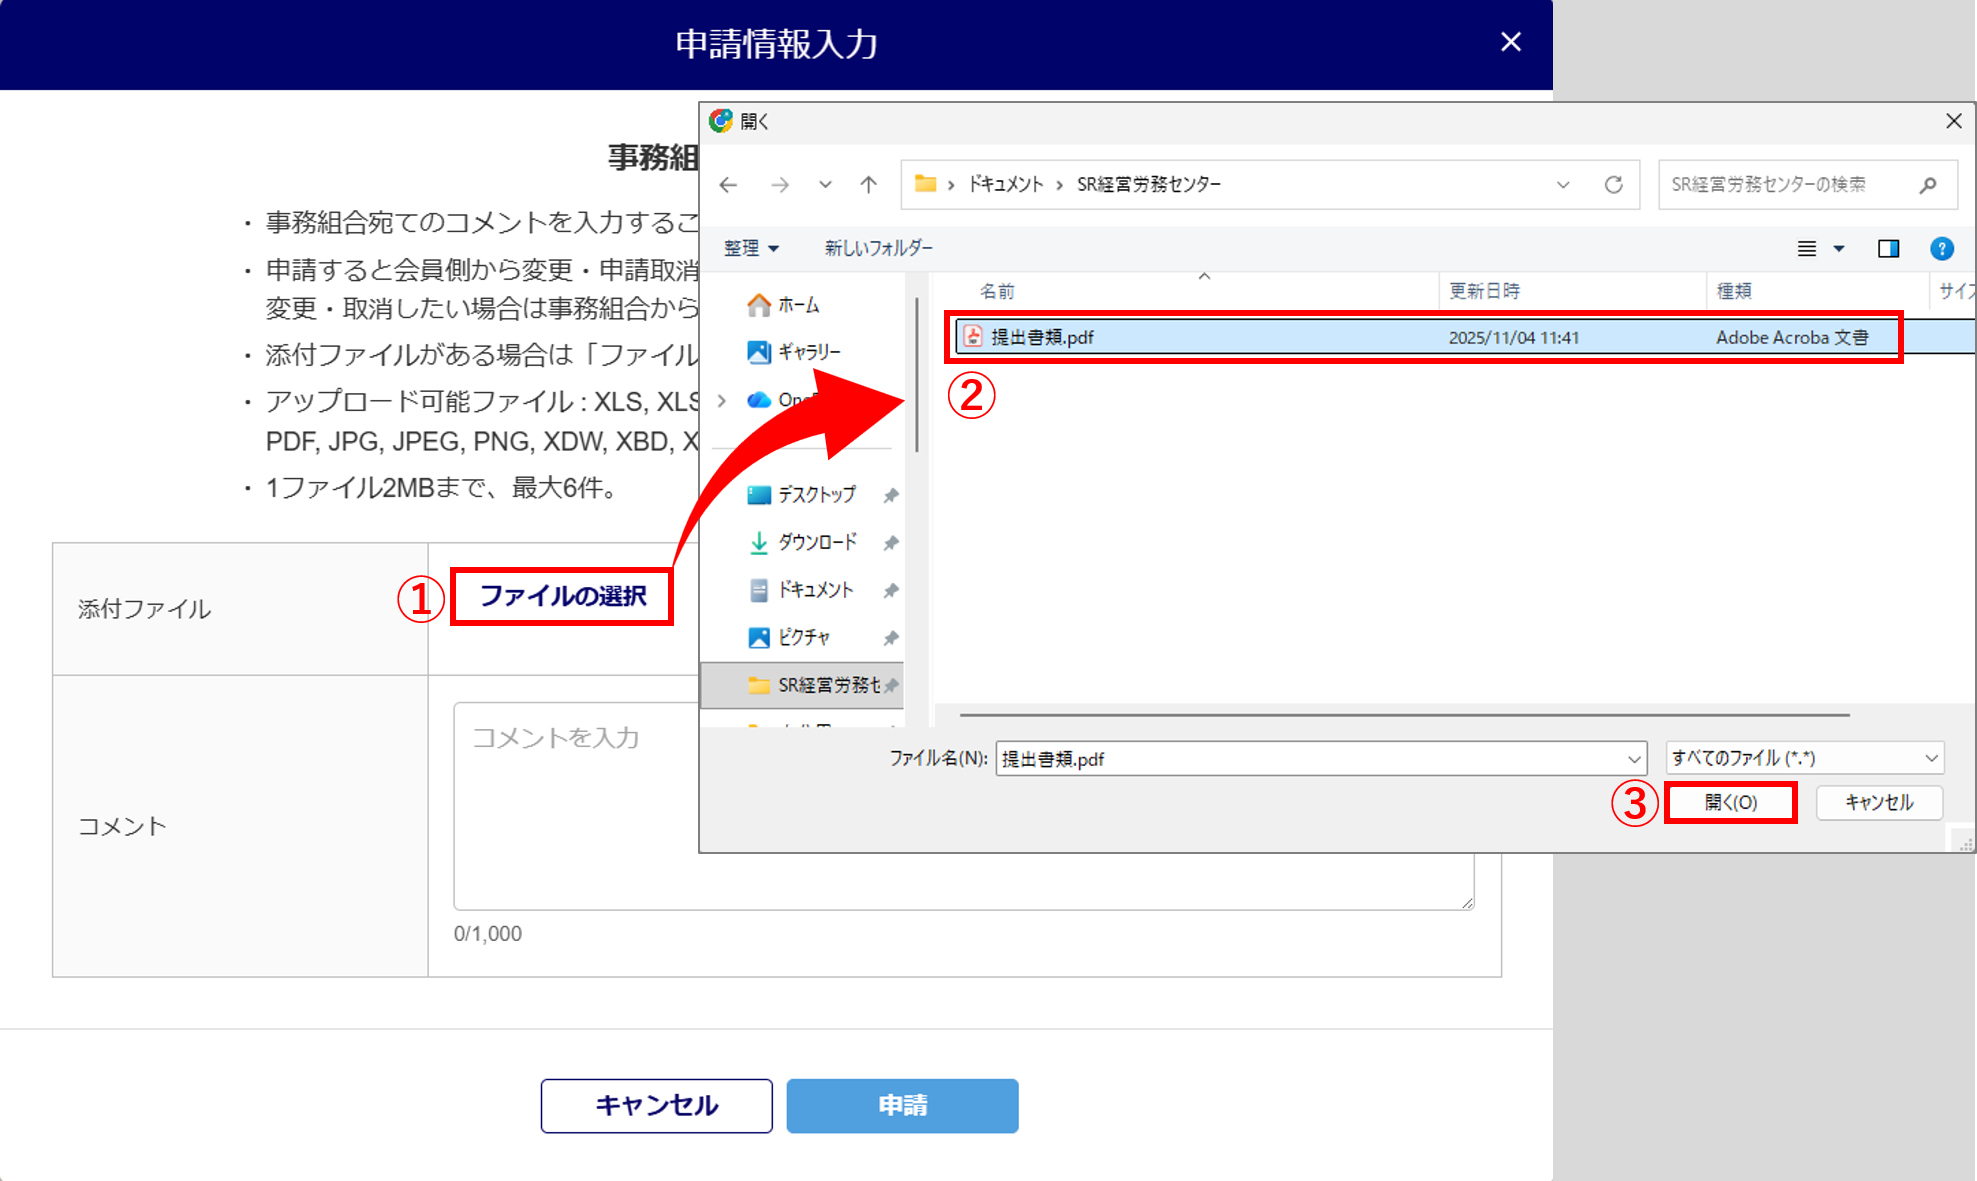Click the refresh icon beside the address bar
Screen dimensions: 1977x1181
1613,185
